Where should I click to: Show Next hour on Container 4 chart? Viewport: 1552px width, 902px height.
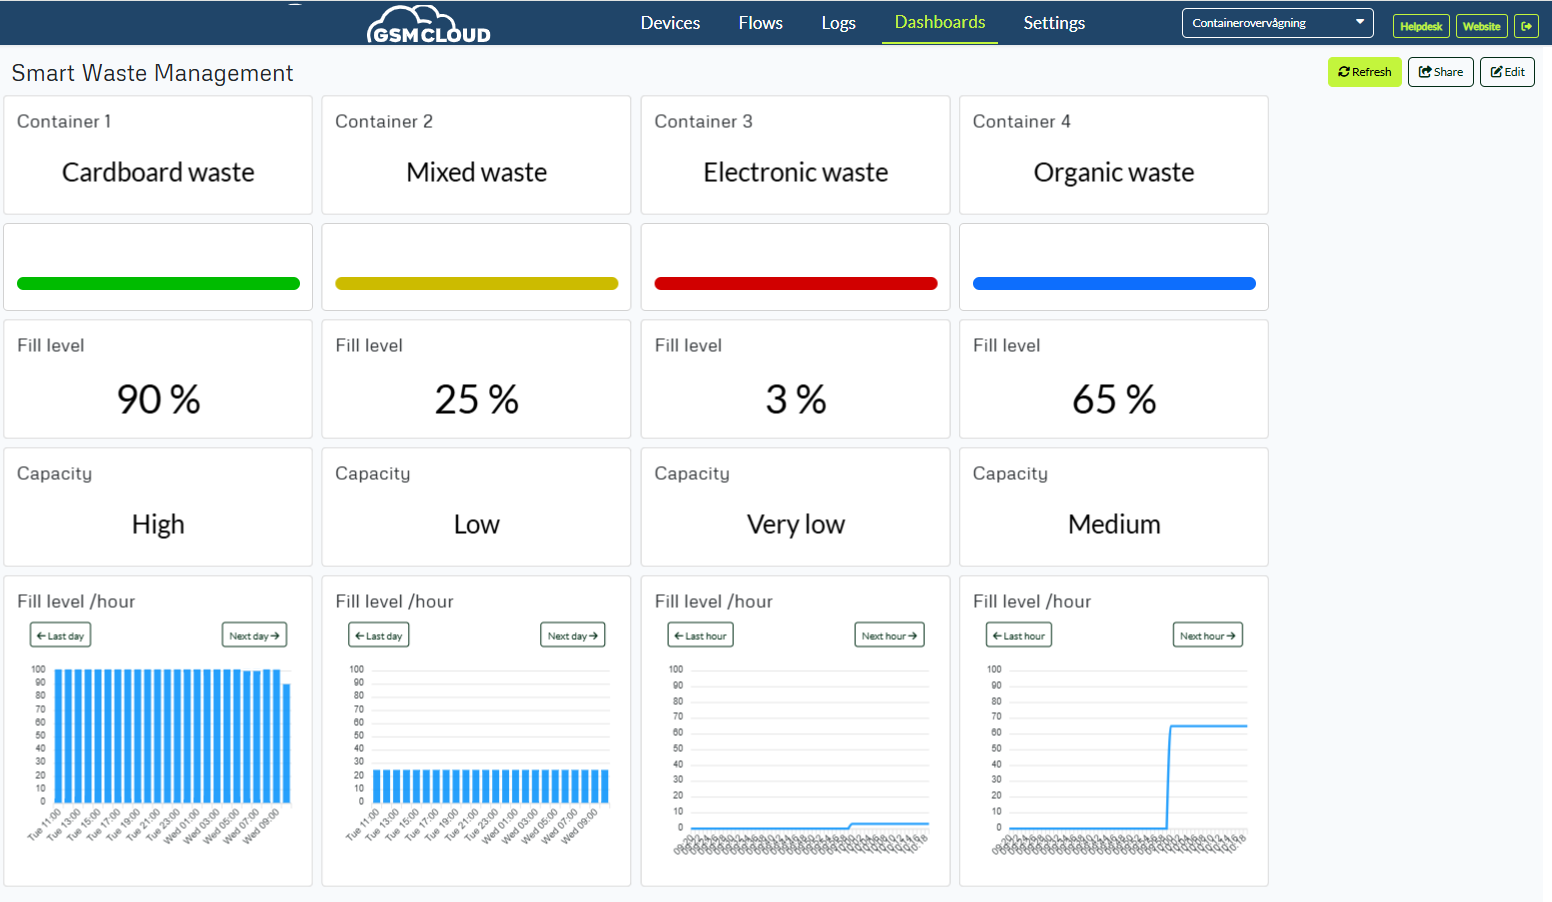click(1207, 636)
